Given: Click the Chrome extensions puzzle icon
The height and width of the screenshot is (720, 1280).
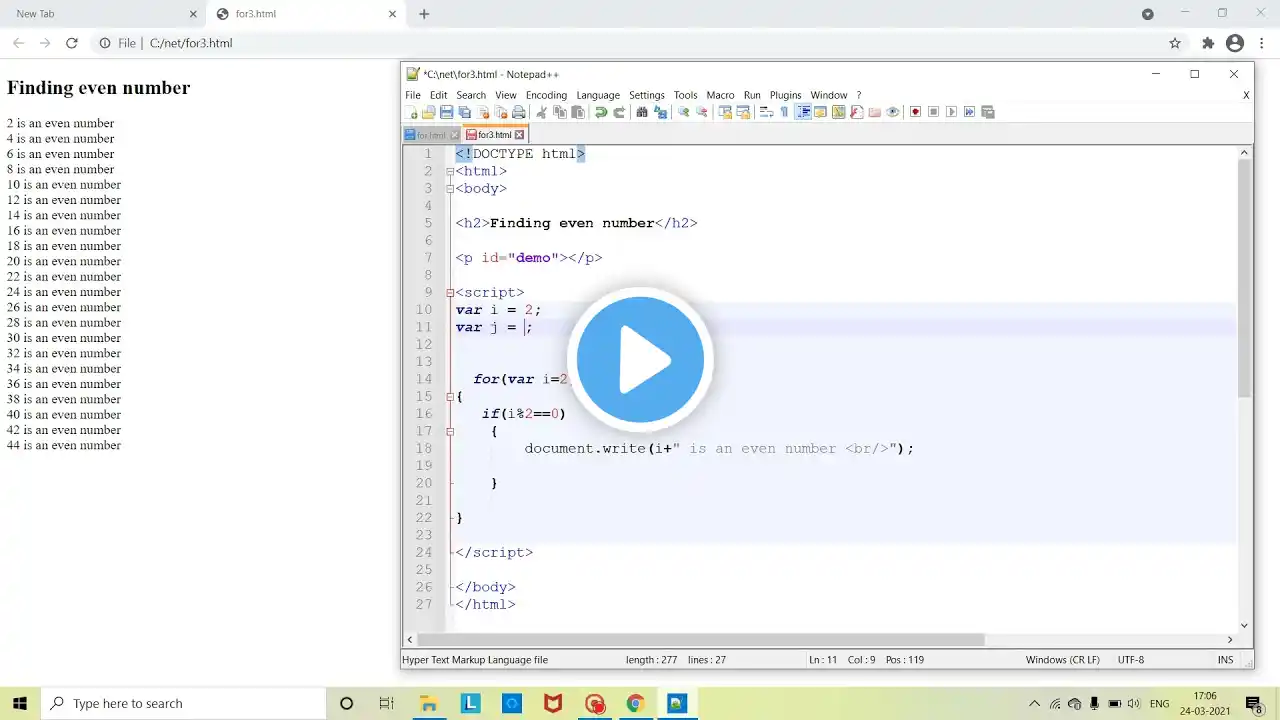Looking at the screenshot, I should (x=1208, y=43).
